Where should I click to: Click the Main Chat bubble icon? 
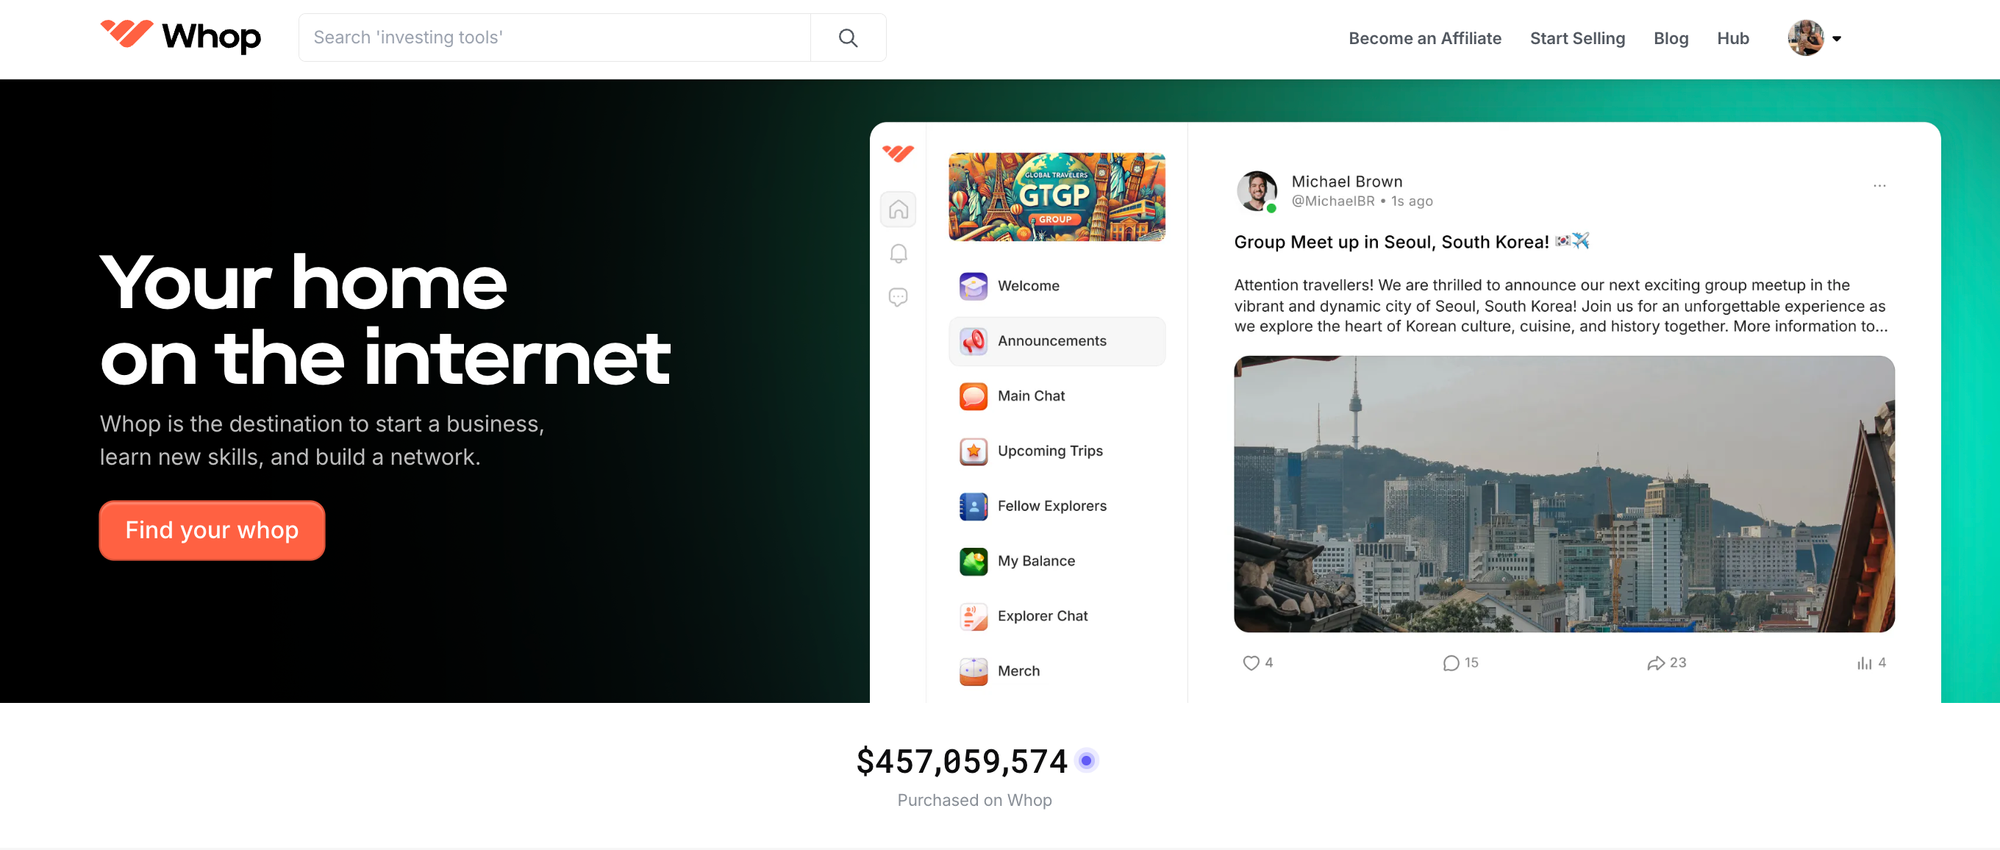pos(974,396)
